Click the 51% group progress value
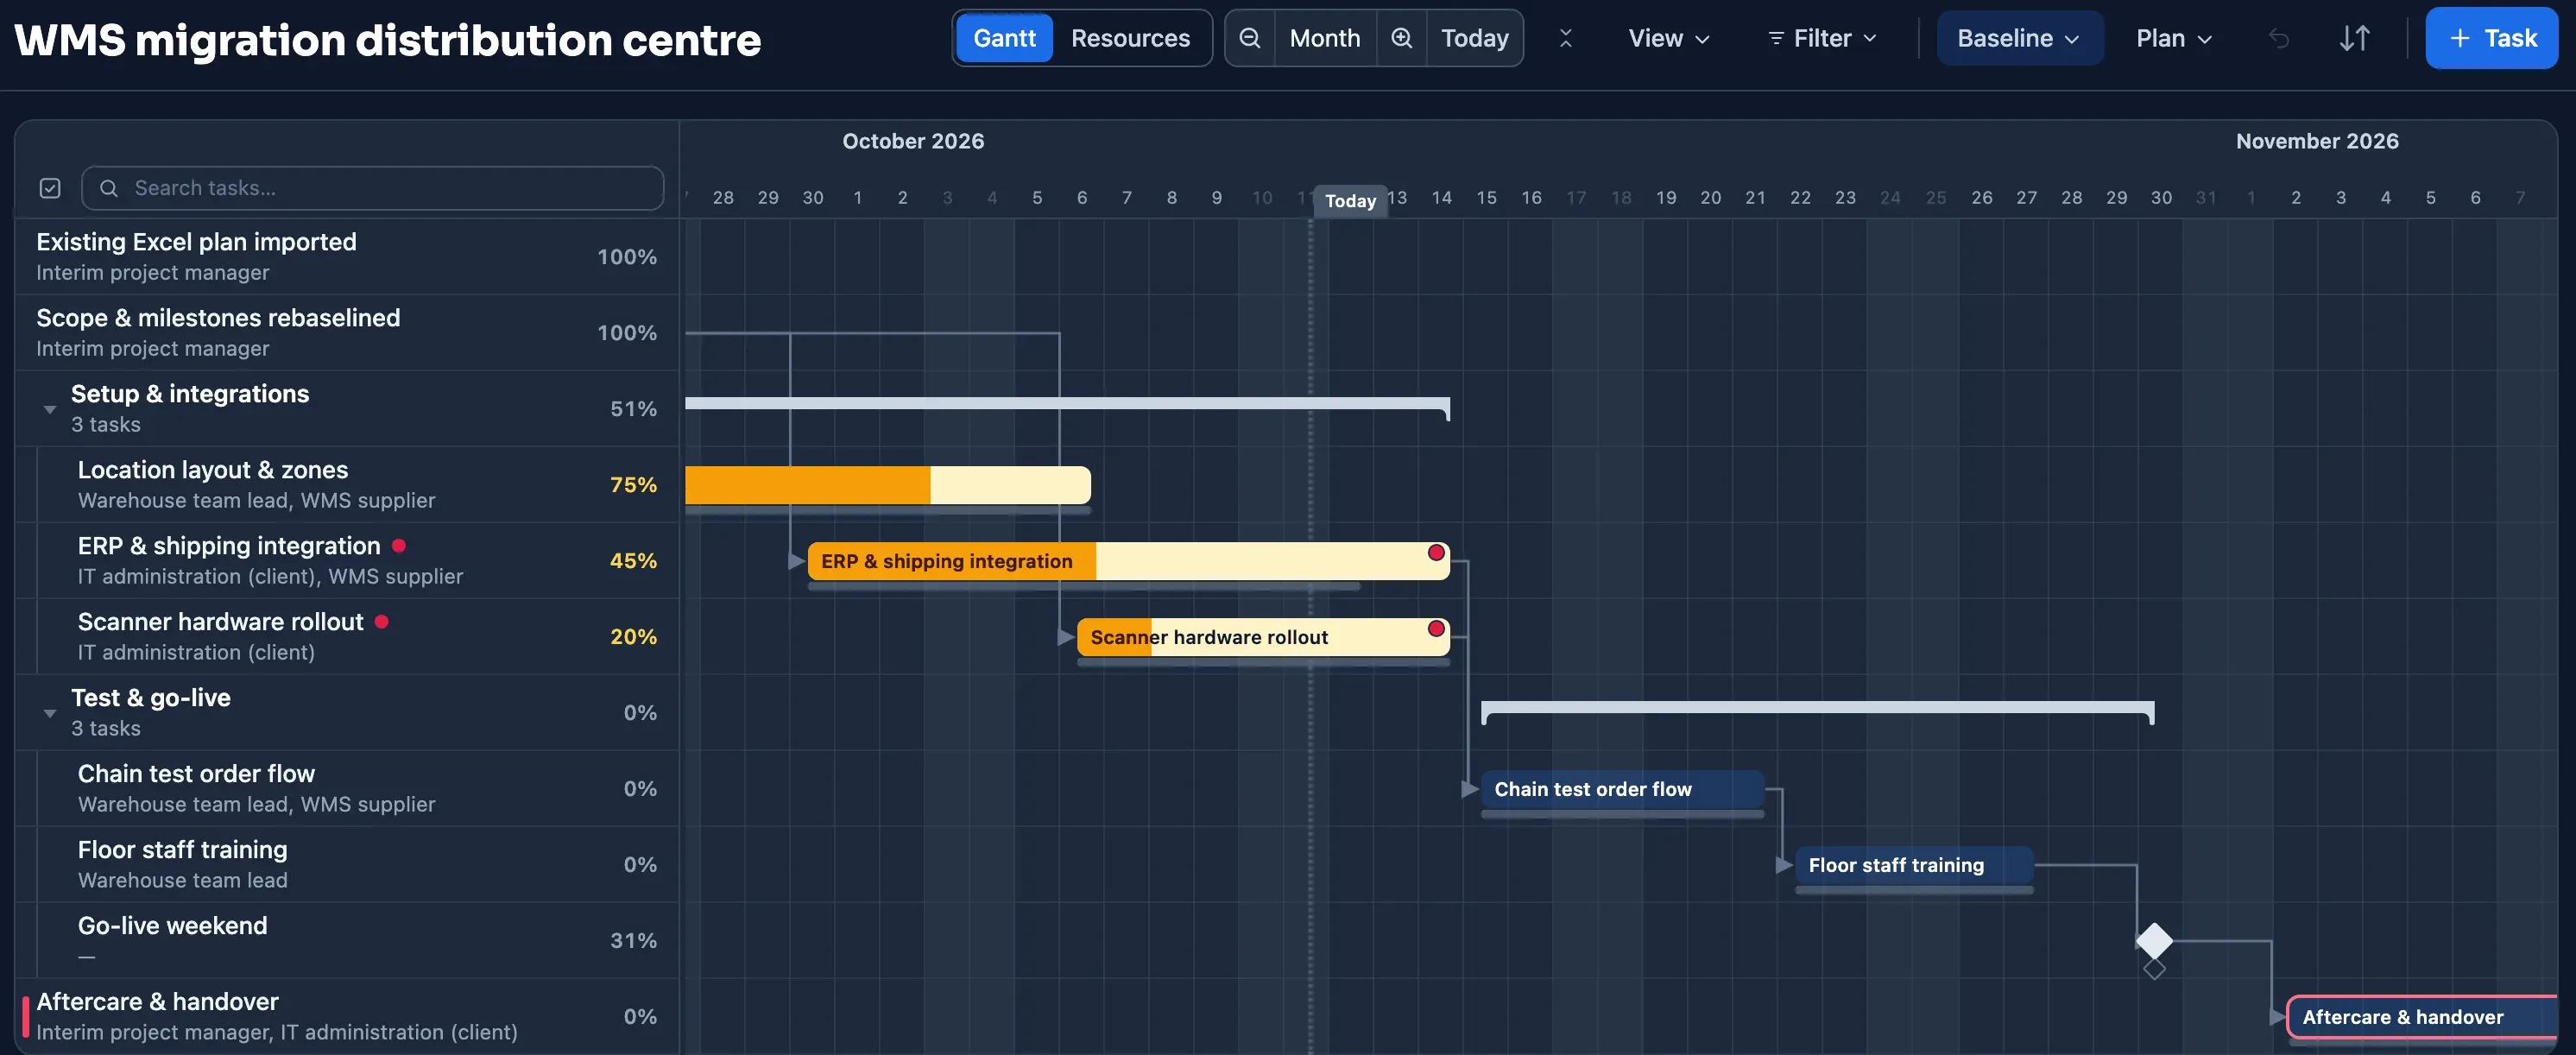 [x=633, y=409]
